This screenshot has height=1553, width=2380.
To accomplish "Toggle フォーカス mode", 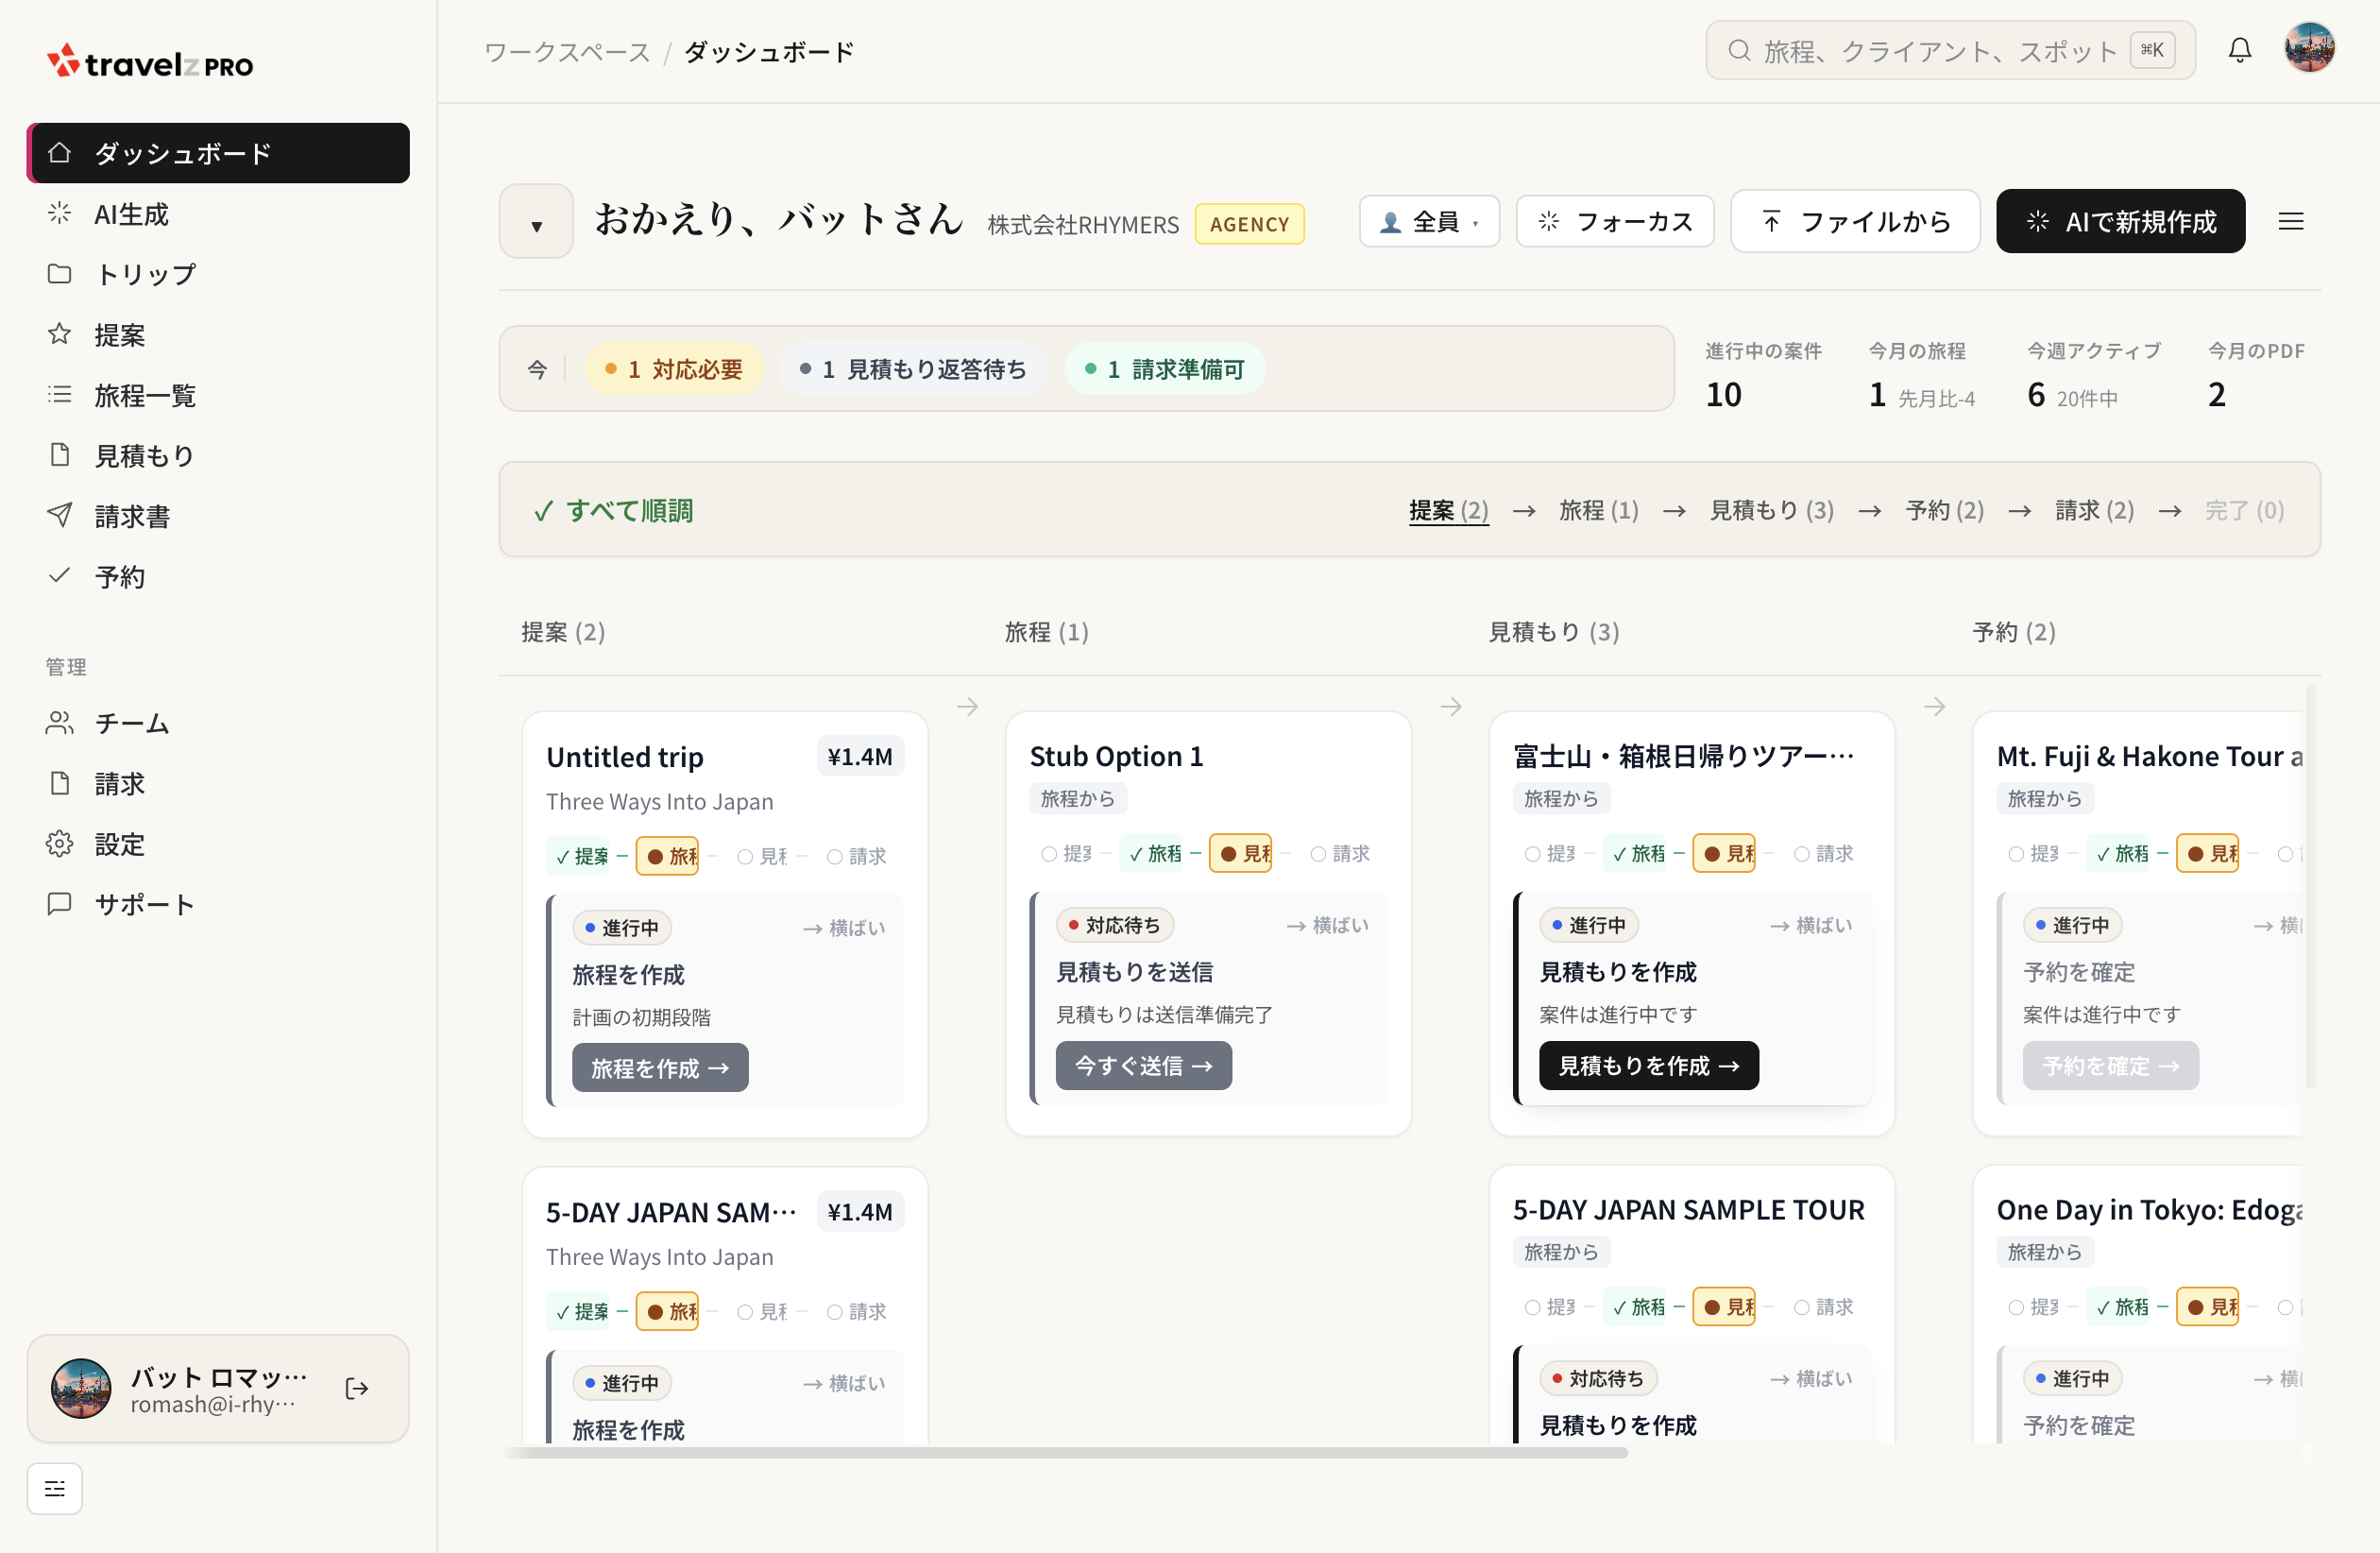I will tap(1615, 222).
